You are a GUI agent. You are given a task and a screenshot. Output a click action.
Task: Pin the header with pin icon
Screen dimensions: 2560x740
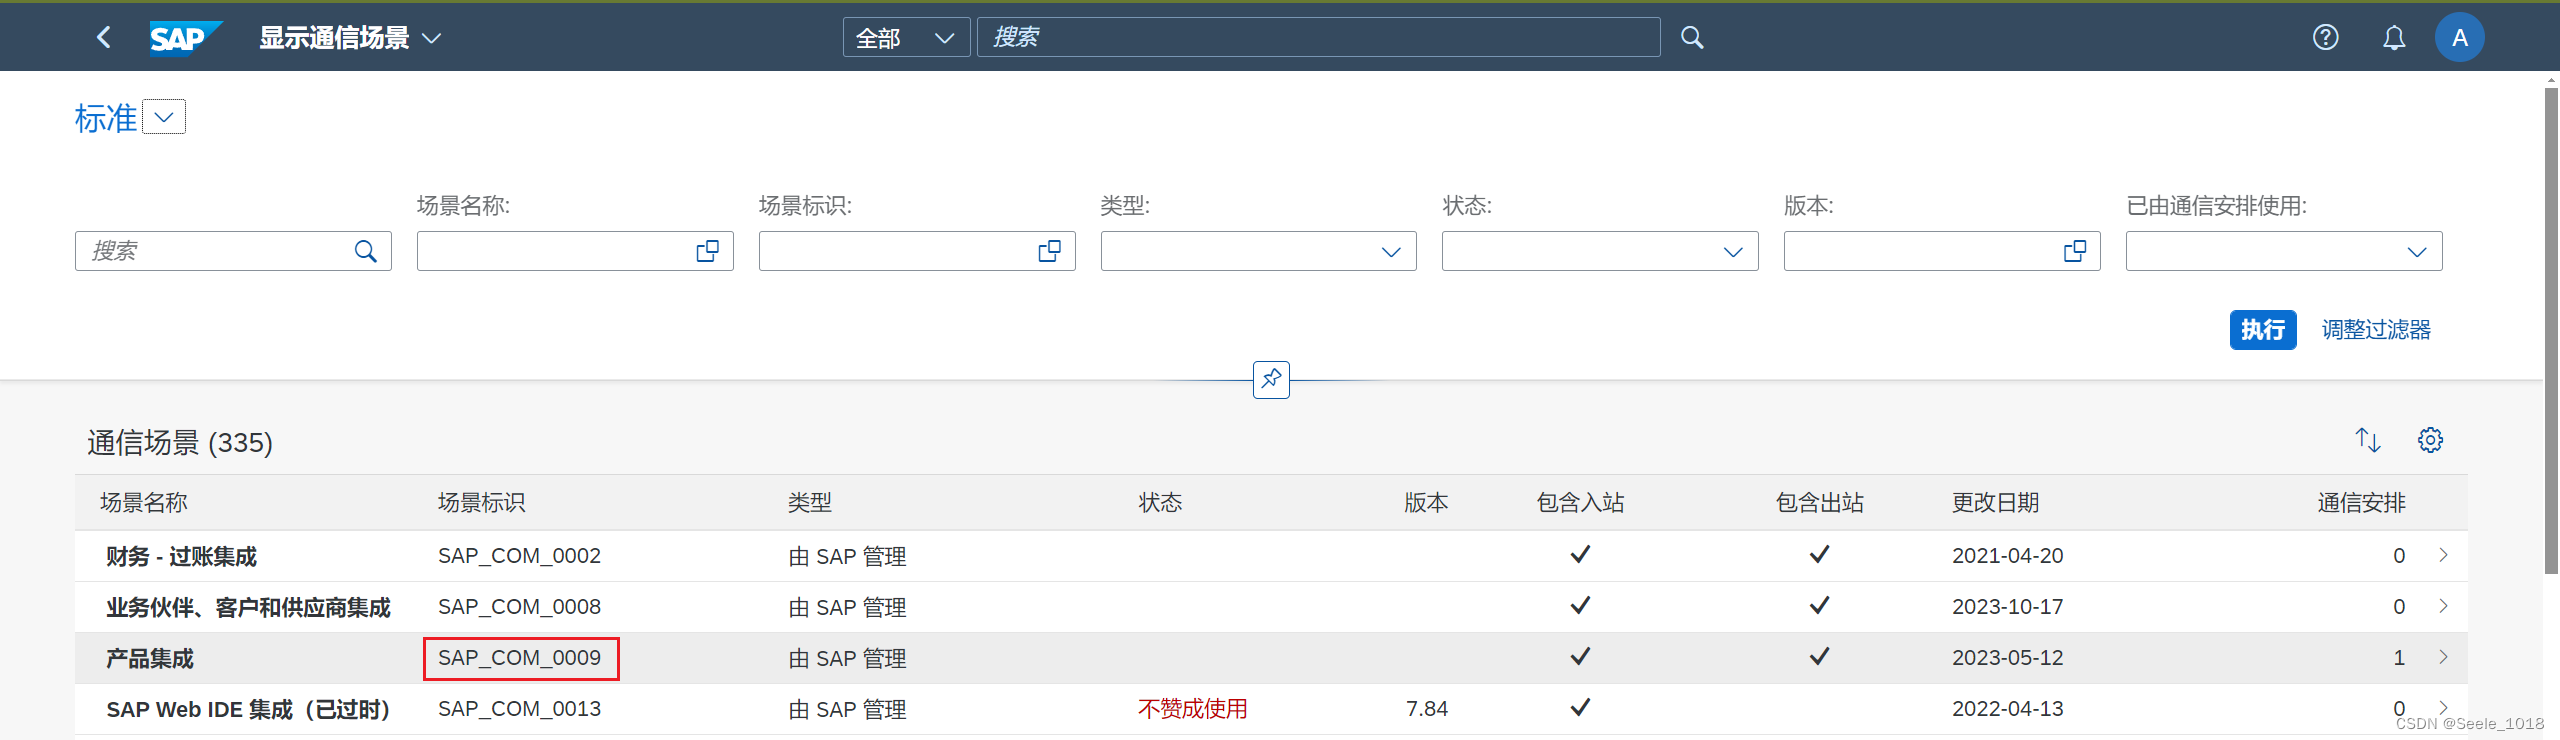[1271, 380]
